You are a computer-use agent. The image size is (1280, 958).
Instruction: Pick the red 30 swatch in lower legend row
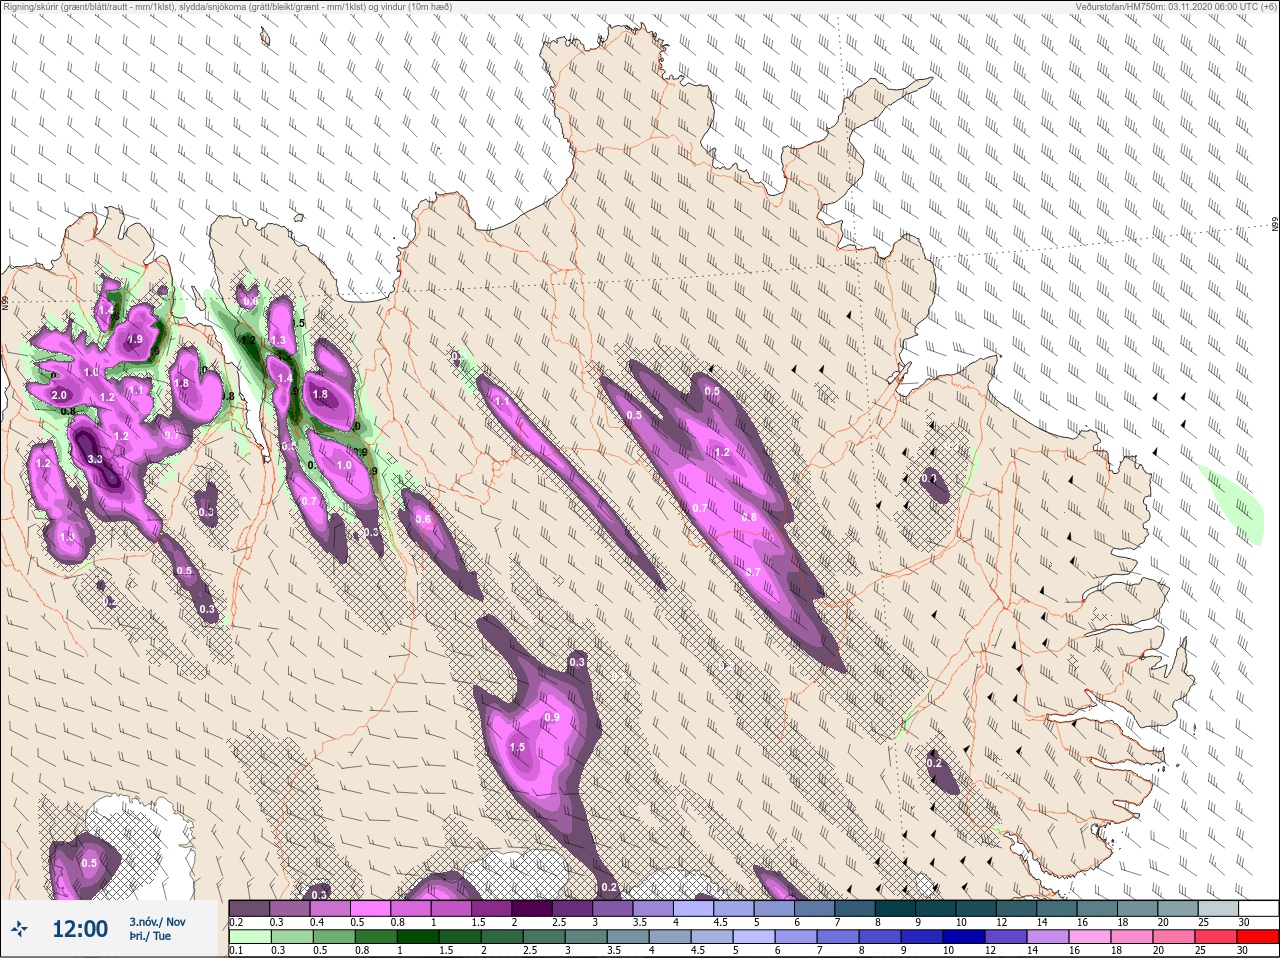pos(1258,937)
